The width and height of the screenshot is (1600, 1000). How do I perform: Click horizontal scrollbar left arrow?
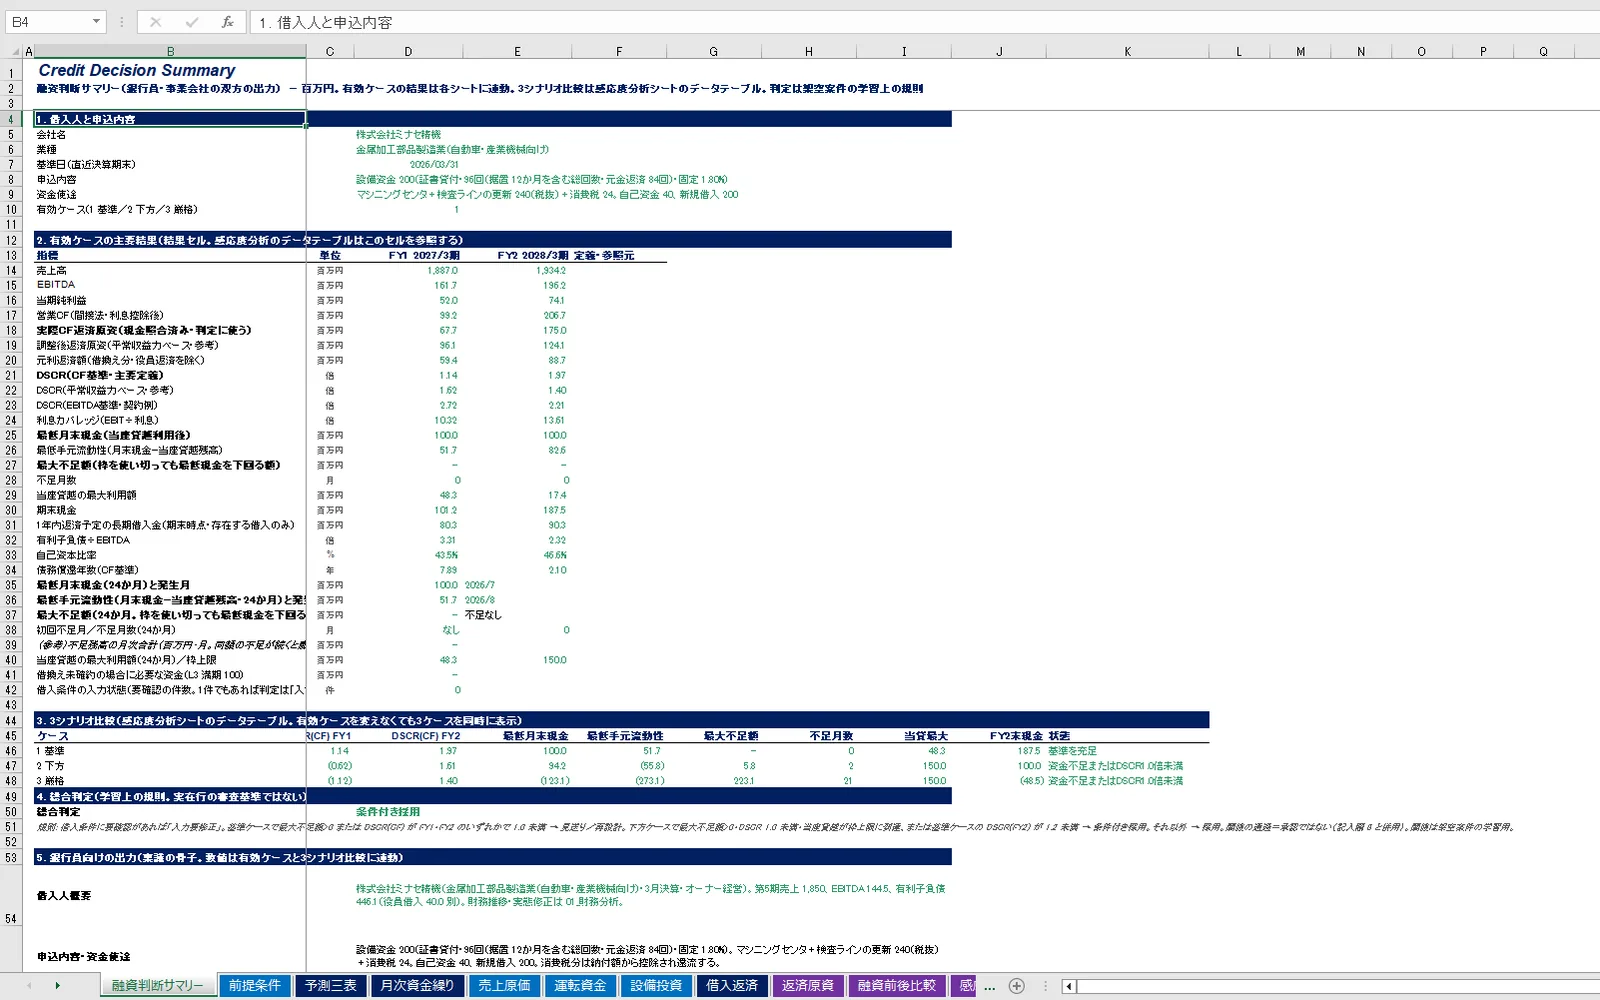[1069, 986]
